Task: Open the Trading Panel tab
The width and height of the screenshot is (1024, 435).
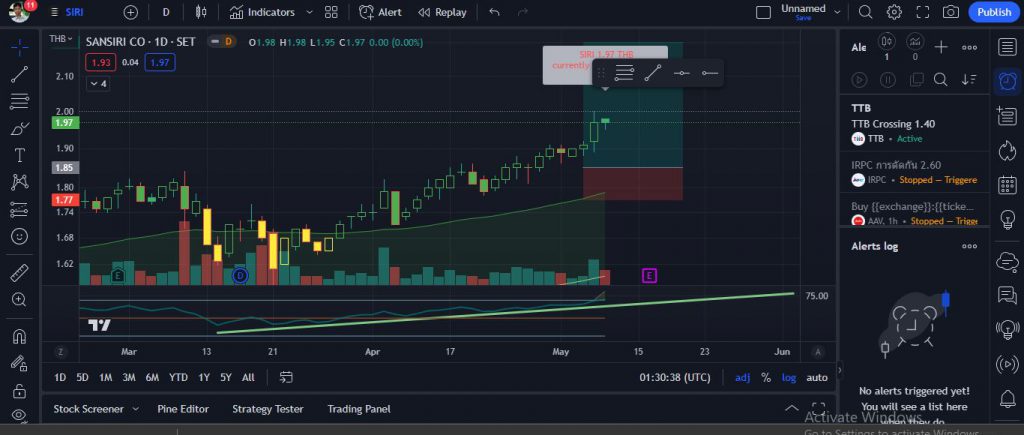Action: tap(359, 409)
